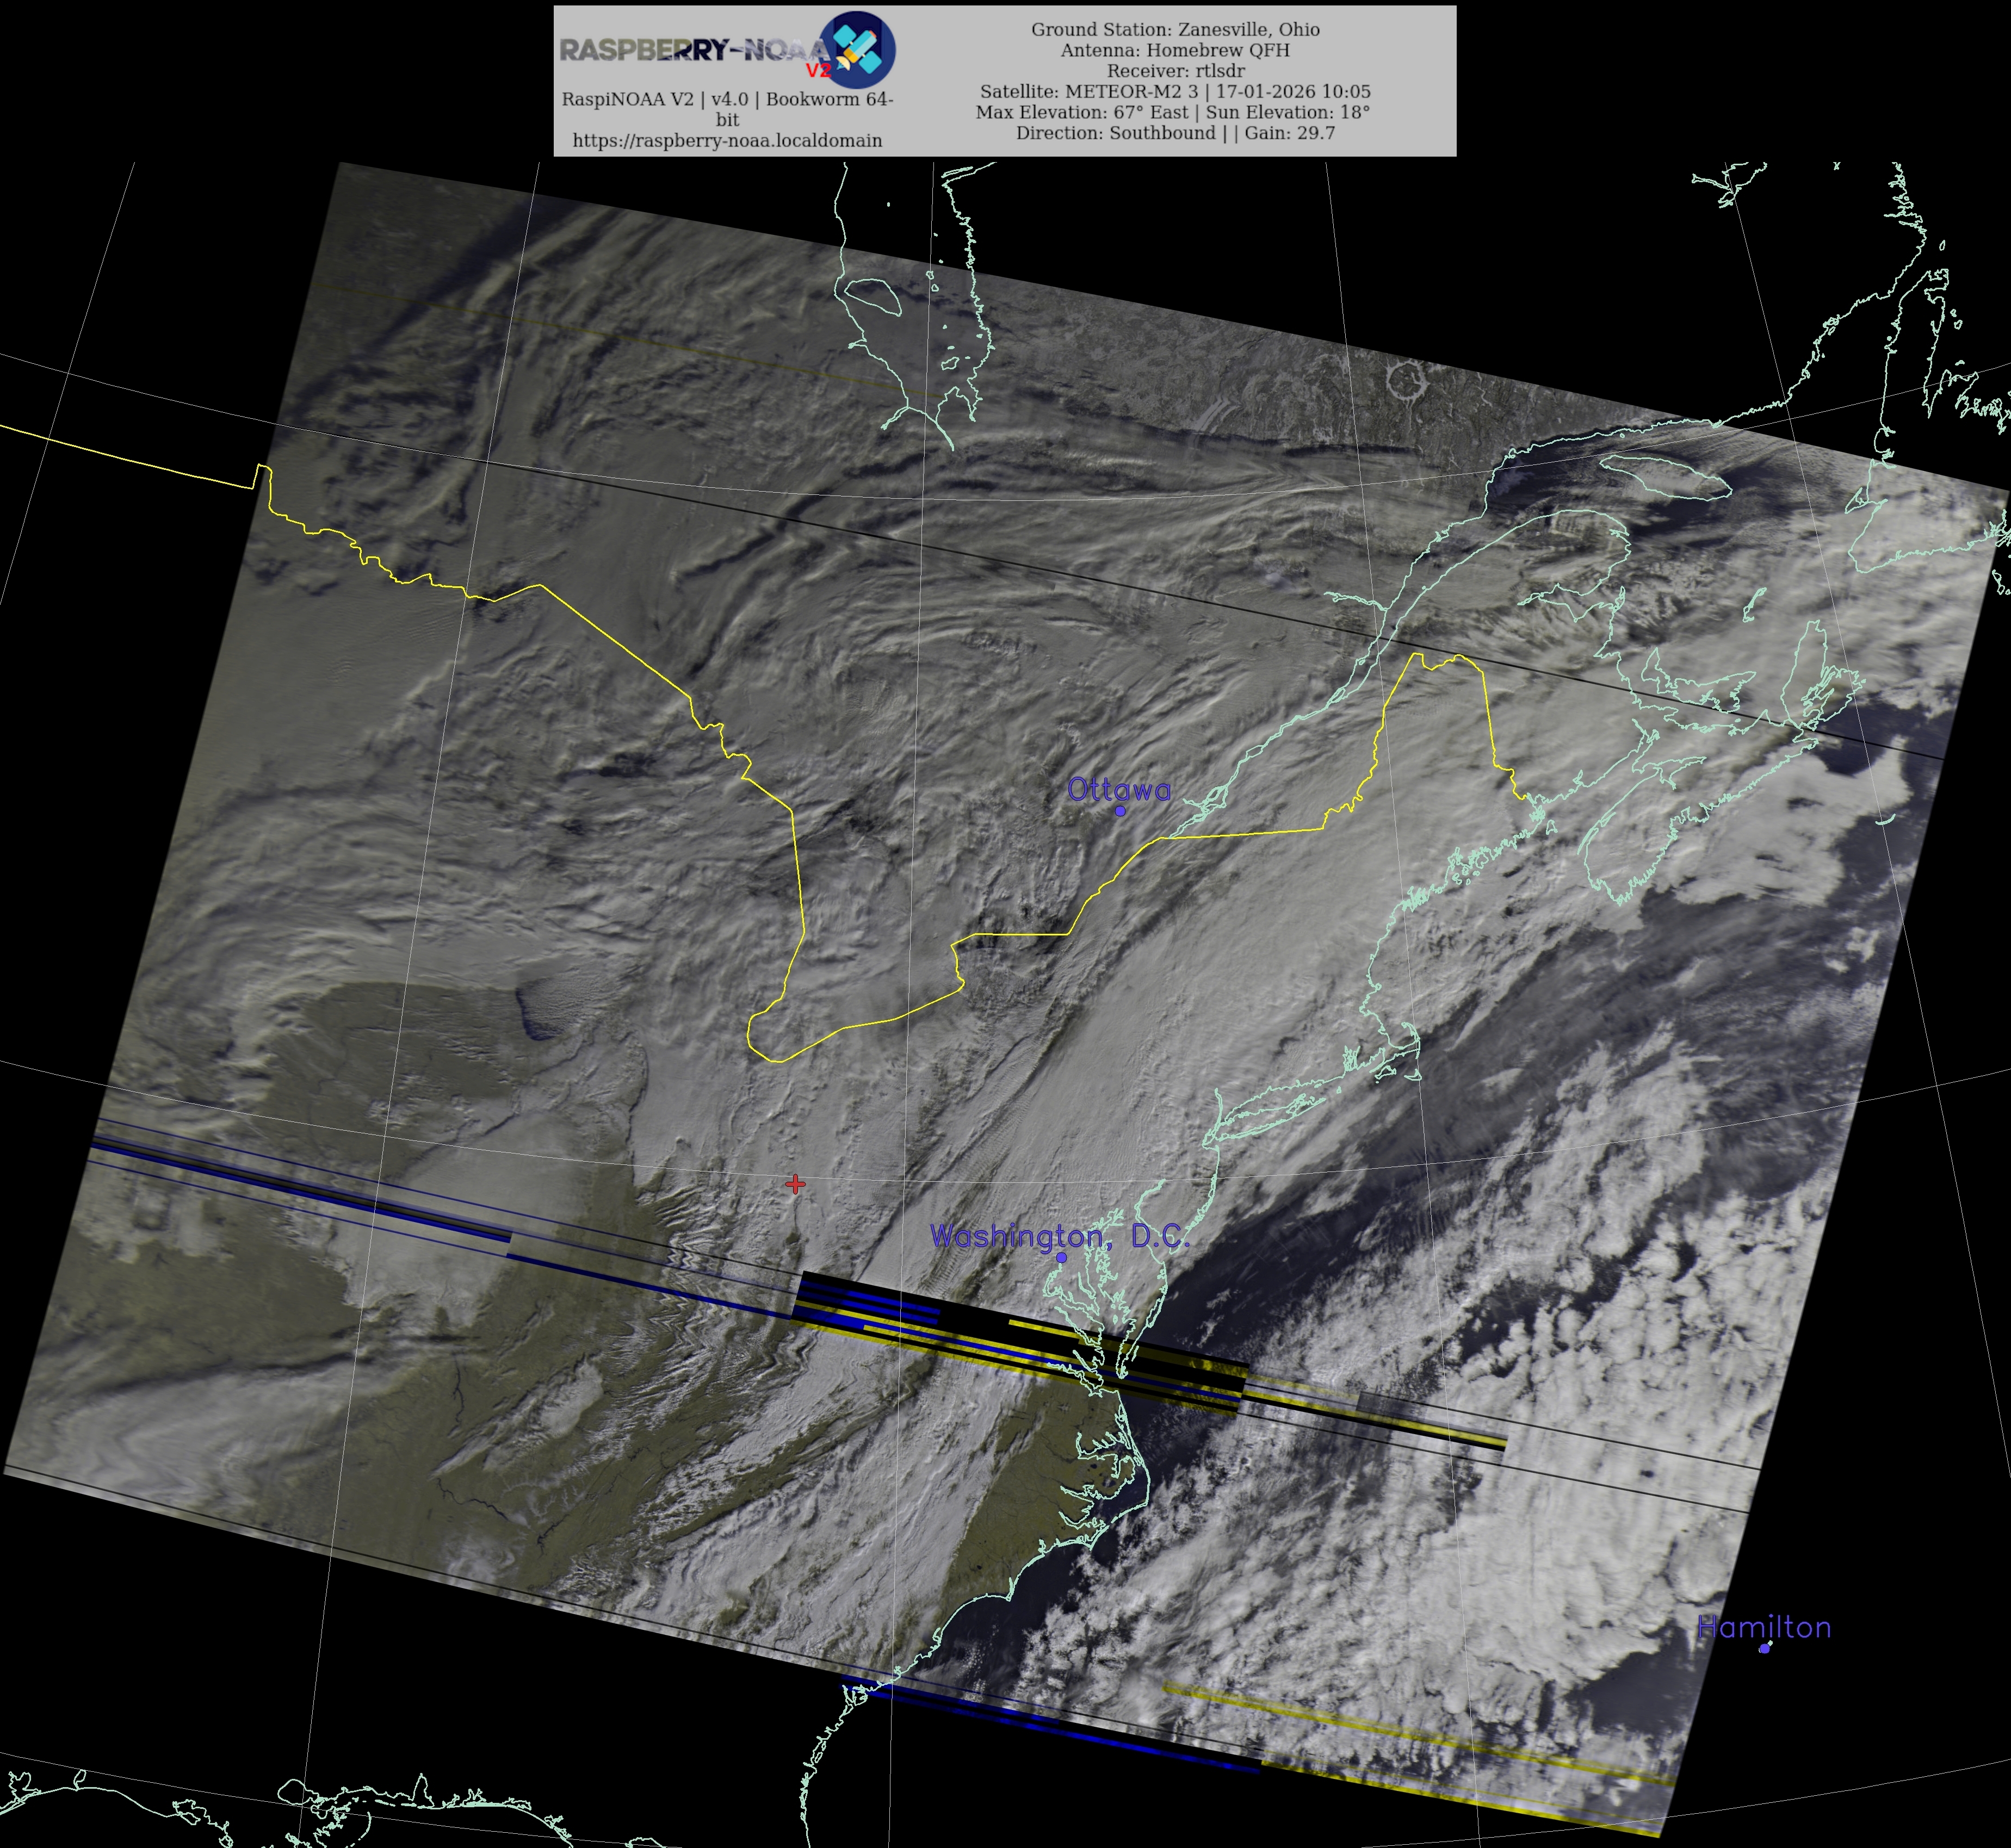Click the Direction: Southbound gain line
The image size is (2011, 1848).
pos(1175,133)
